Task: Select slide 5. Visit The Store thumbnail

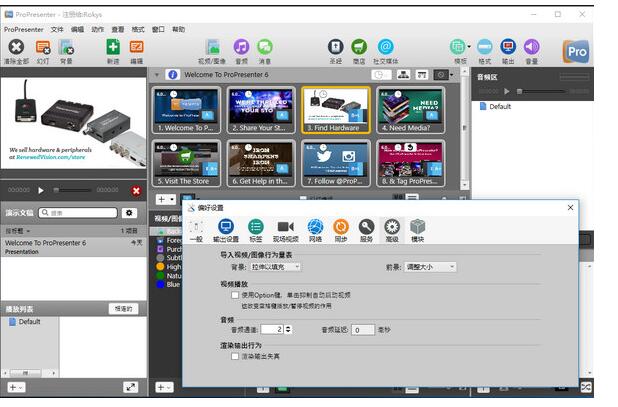Action: click(x=186, y=163)
